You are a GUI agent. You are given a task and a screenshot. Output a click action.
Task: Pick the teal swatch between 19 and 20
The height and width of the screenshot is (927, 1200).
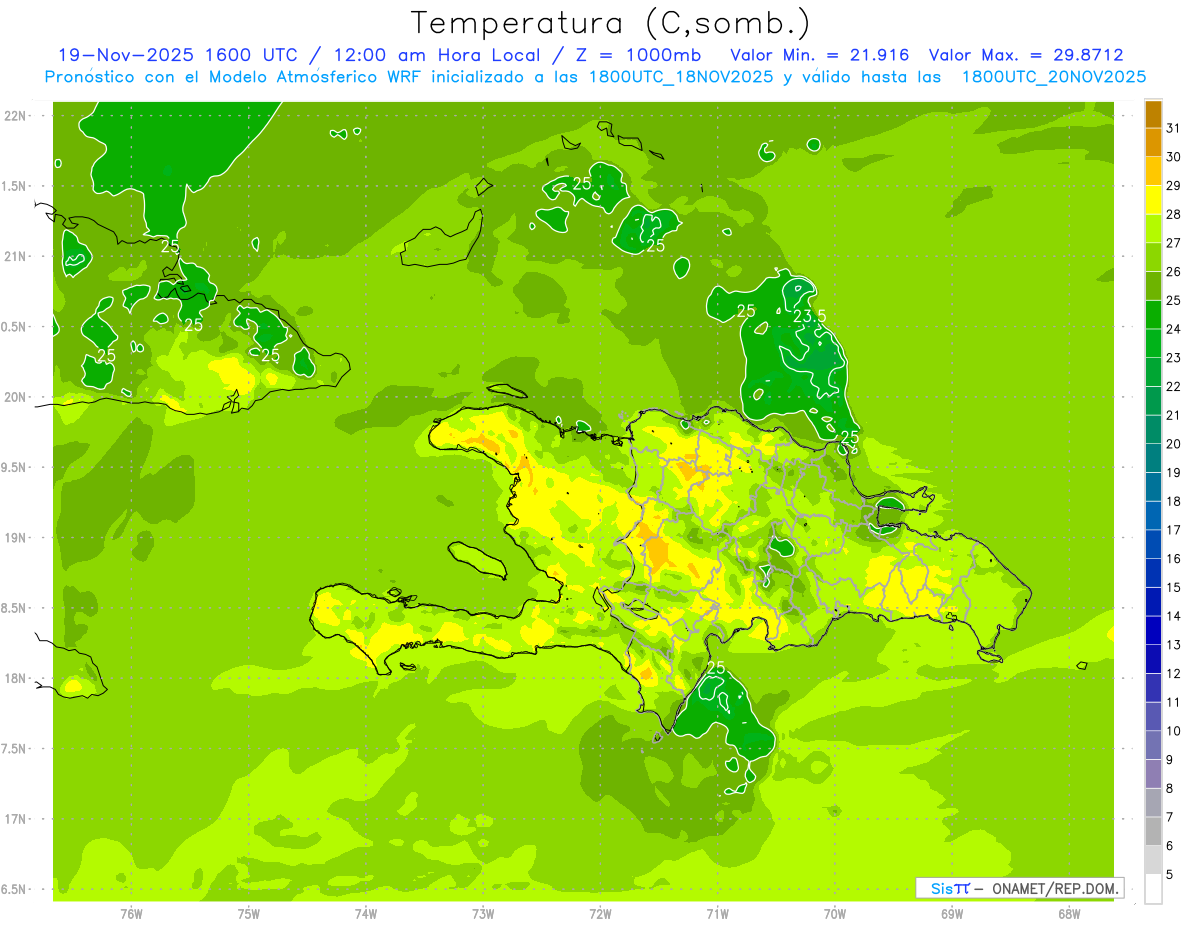point(1153,458)
